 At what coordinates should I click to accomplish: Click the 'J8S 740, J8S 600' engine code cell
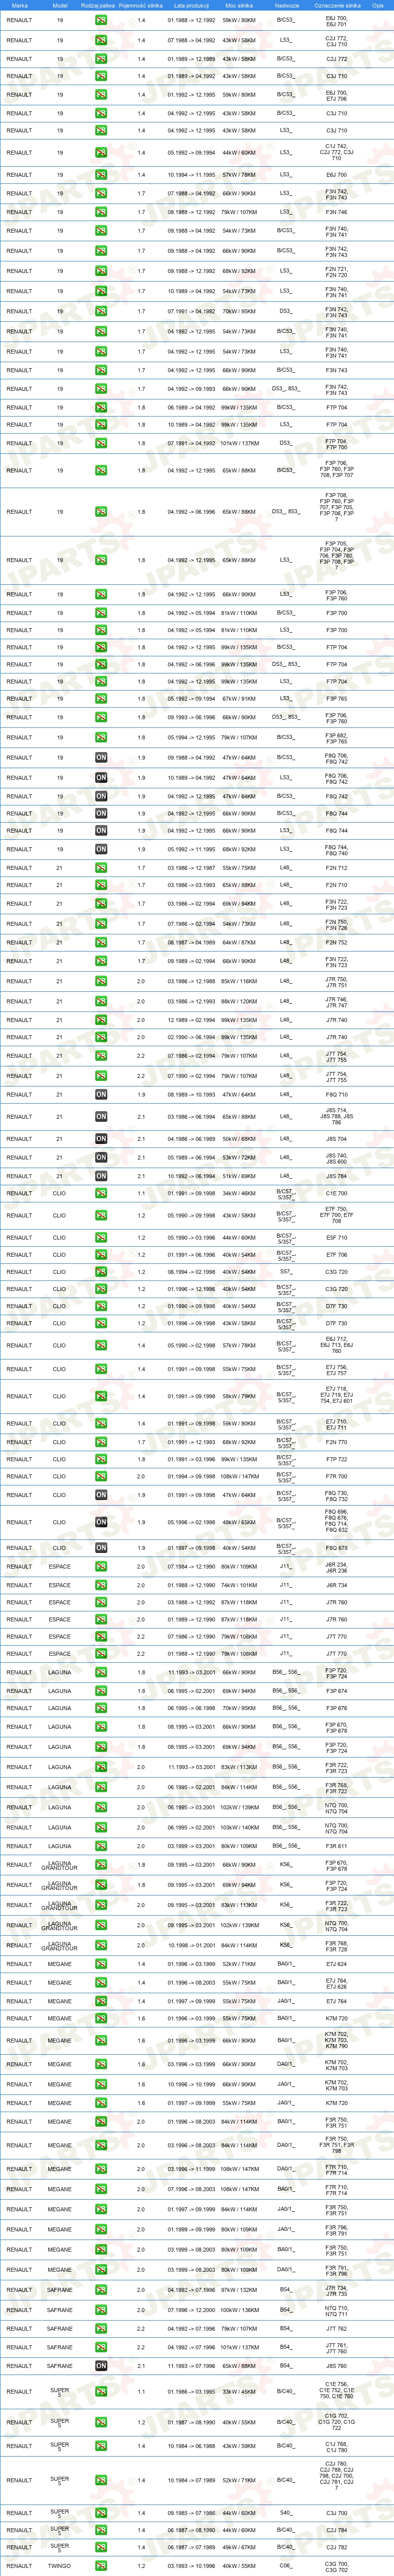click(336, 1158)
